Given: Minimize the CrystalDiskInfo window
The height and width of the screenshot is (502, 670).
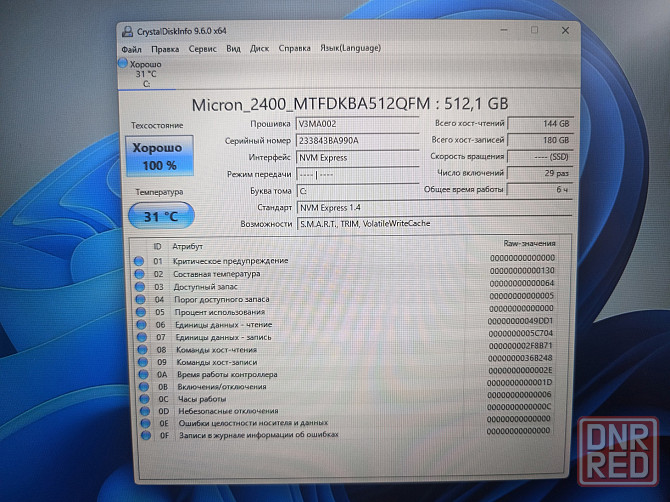Looking at the screenshot, I should (504, 30).
